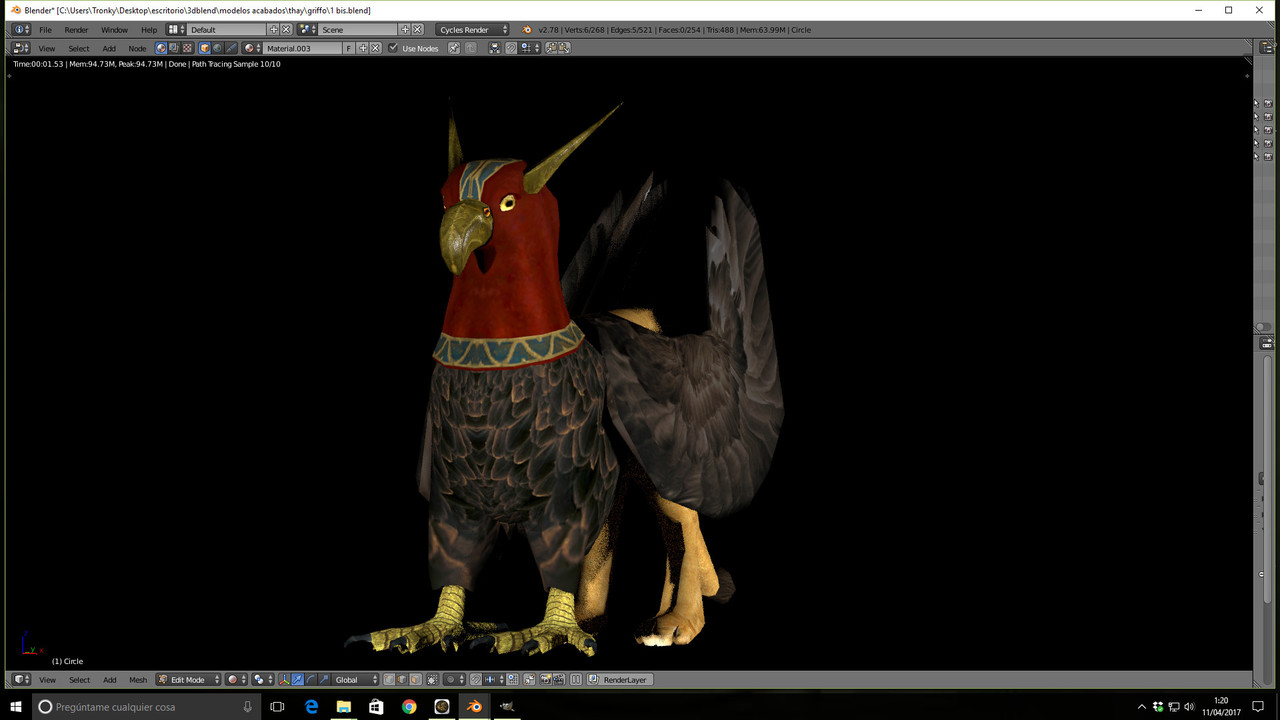Add a new screen layout with plus
Image resolution: width=1280 pixels, height=720 pixels.
[273, 29]
